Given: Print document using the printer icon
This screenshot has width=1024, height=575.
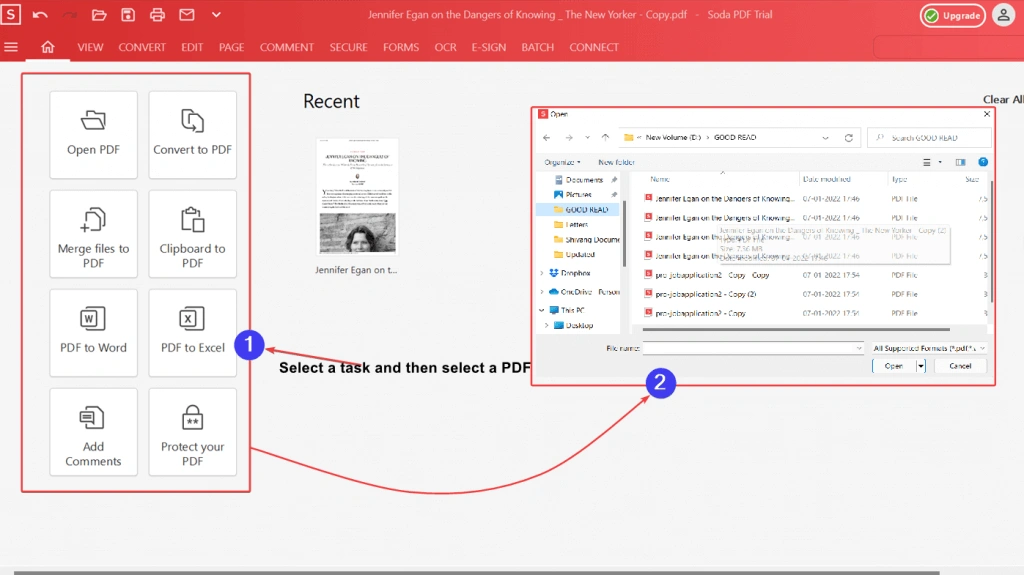Looking at the screenshot, I should (157, 14).
